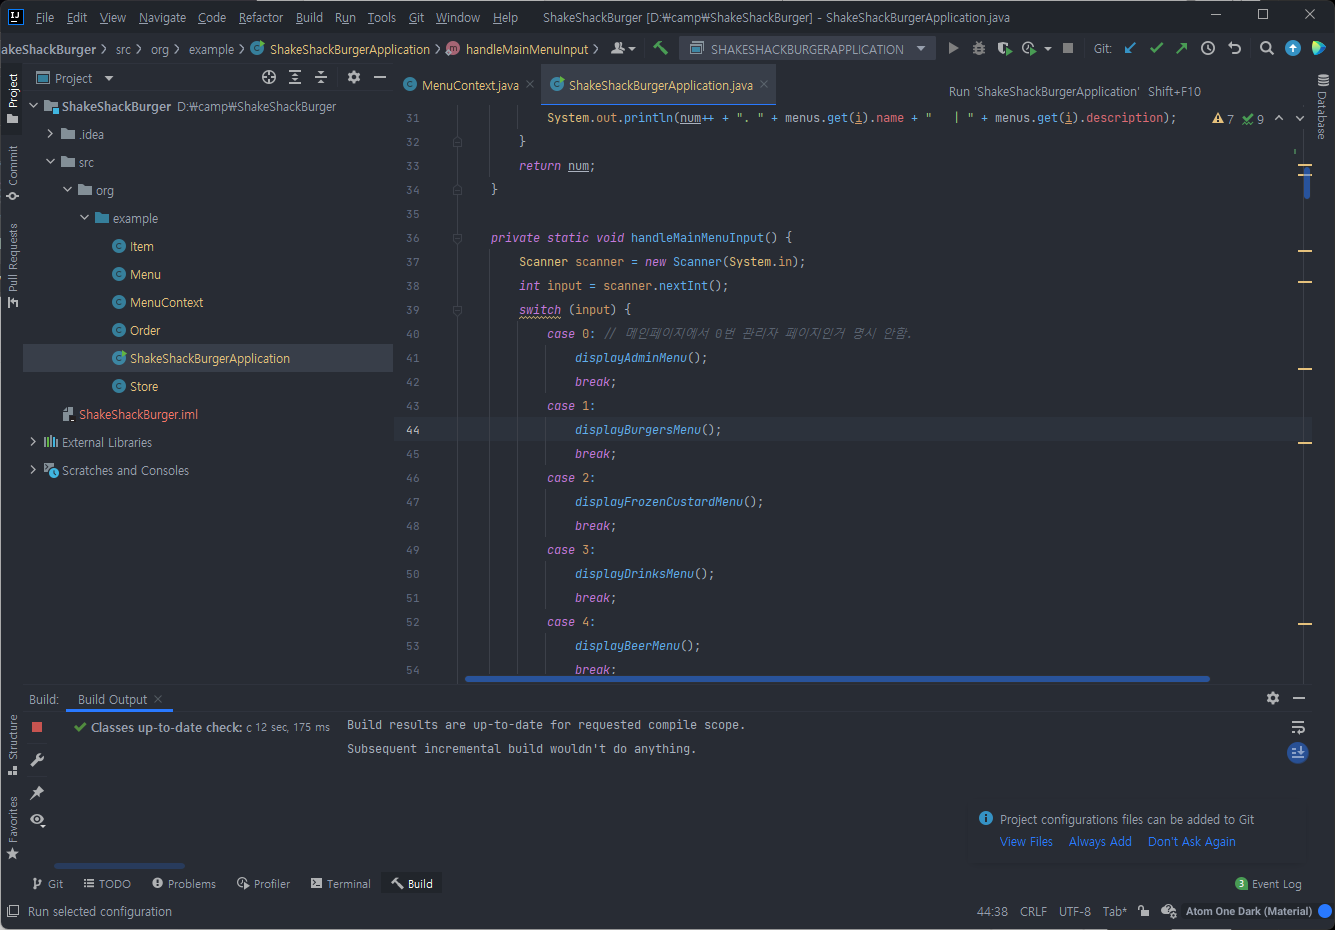Click the editor horizontal scrollbar
Screen dimensions: 1335x930
pos(837,679)
